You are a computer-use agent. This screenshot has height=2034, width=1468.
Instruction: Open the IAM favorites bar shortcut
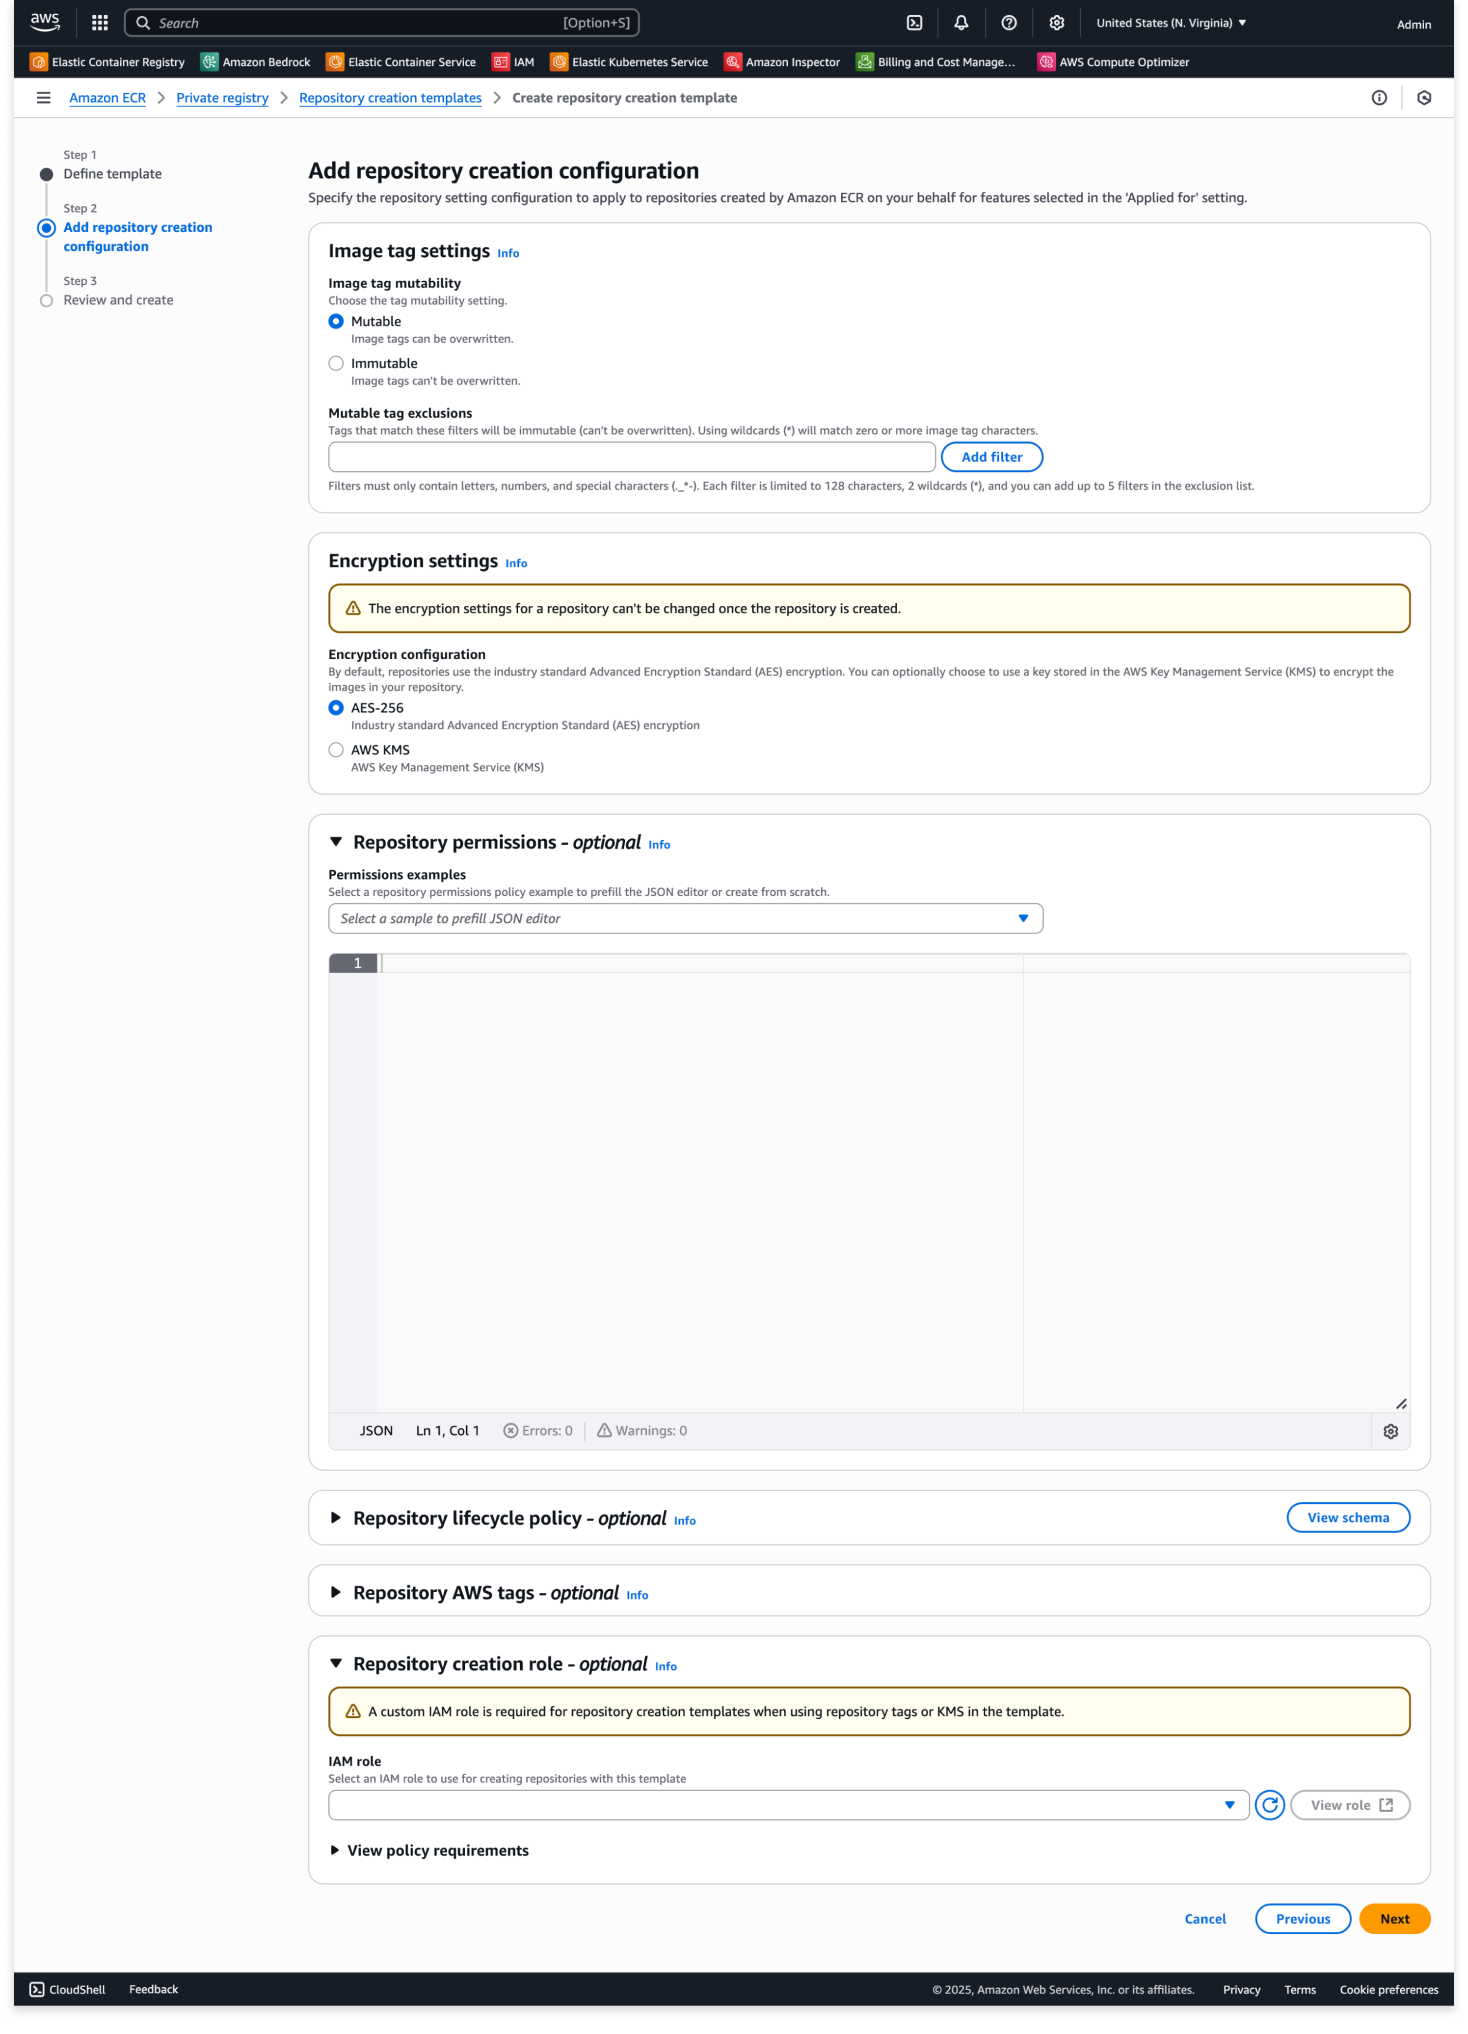coord(514,62)
